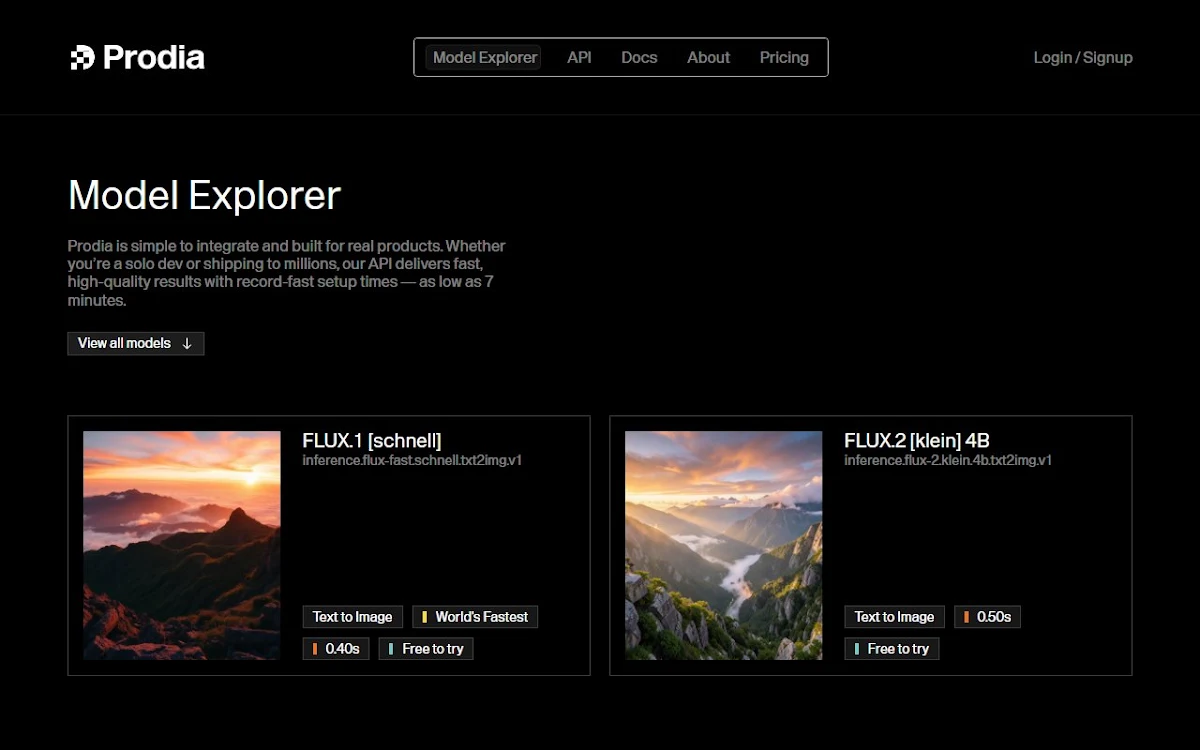This screenshot has width=1200, height=750.
Task: Click Text to Image tag on FLUX.1 card
Action: [353, 617]
